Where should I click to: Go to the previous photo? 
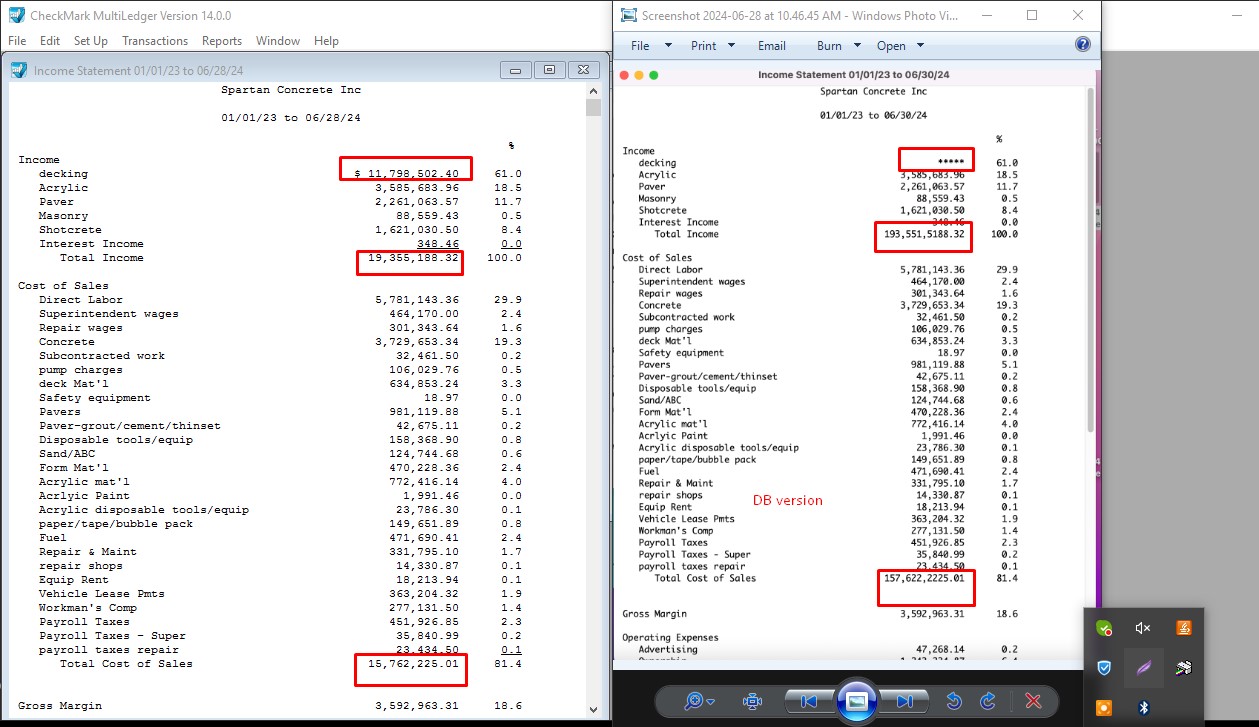(810, 701)
